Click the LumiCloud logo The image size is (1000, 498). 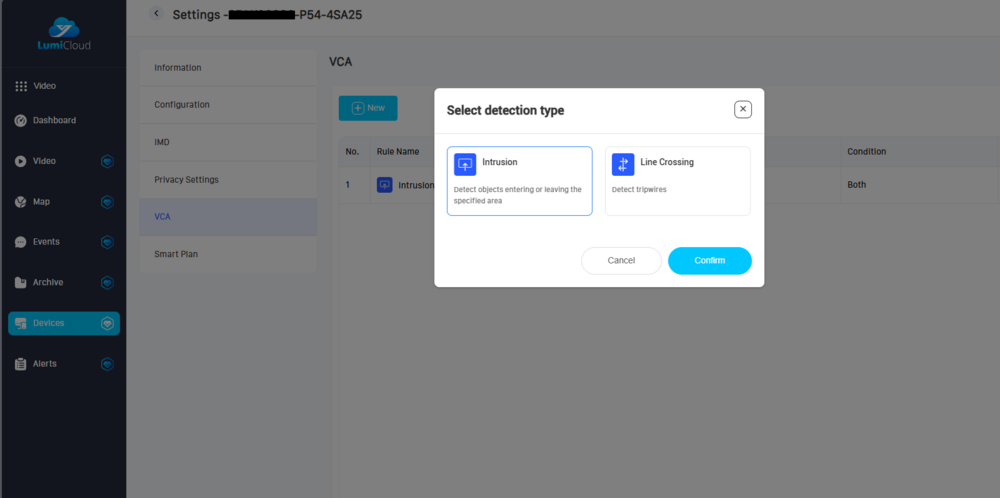point(62,35)
